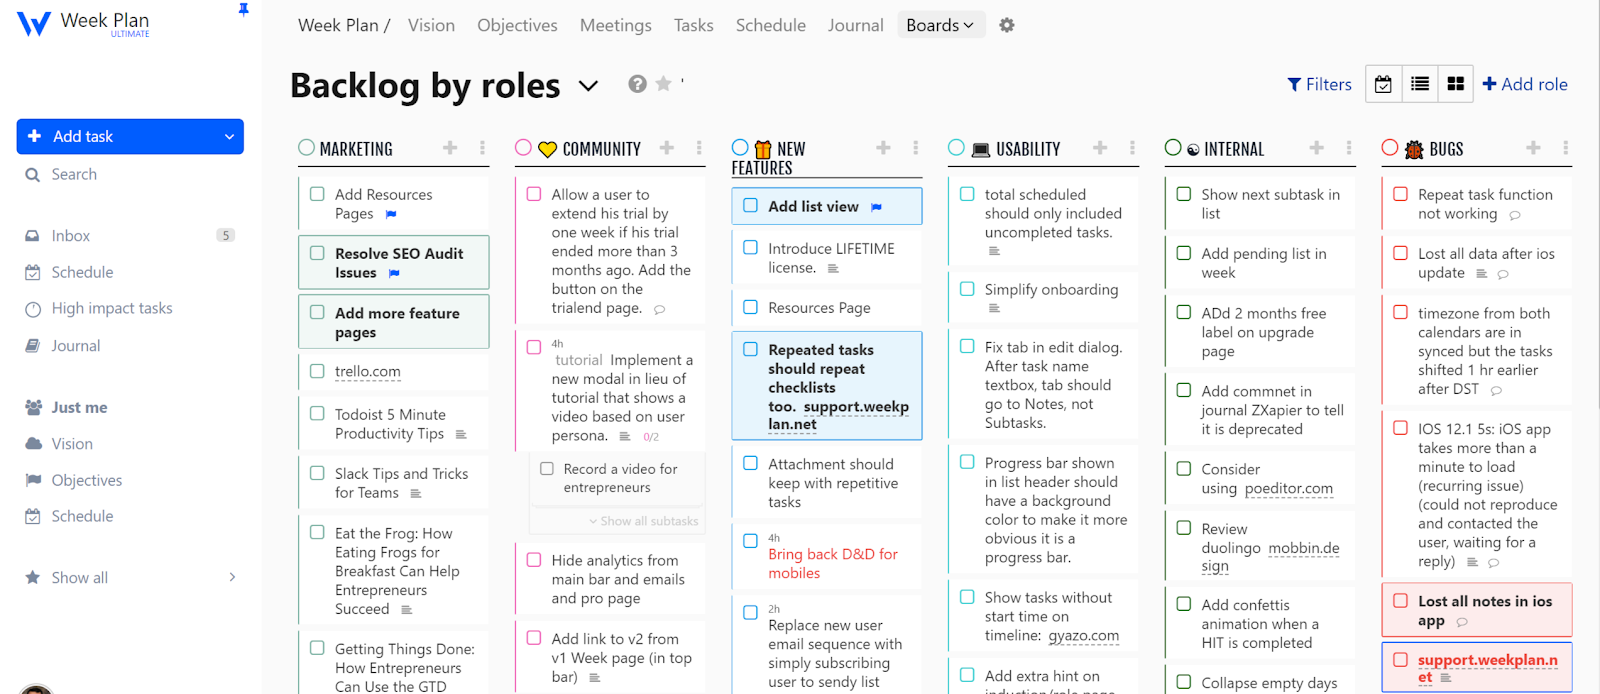
Task: Expand the Boards dropdown menu
Action: click(x=940, y=25)
